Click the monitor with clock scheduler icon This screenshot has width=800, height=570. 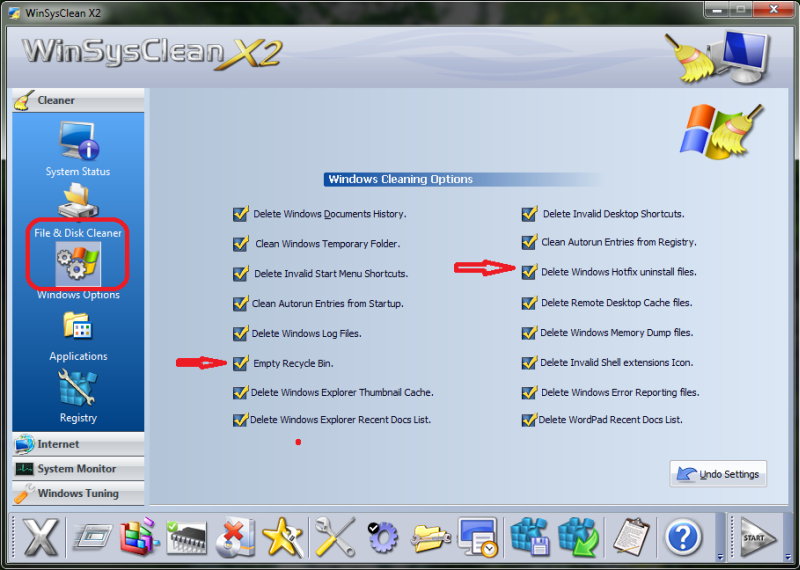[478, 537]
